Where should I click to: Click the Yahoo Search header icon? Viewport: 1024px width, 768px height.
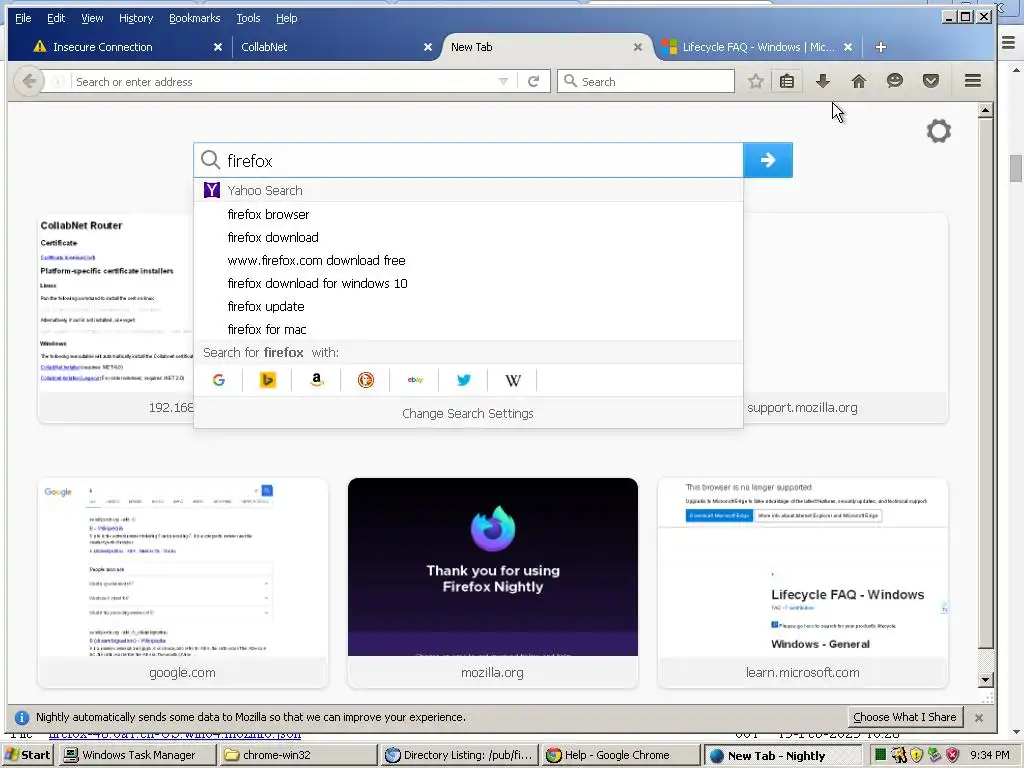coord(212,190)
